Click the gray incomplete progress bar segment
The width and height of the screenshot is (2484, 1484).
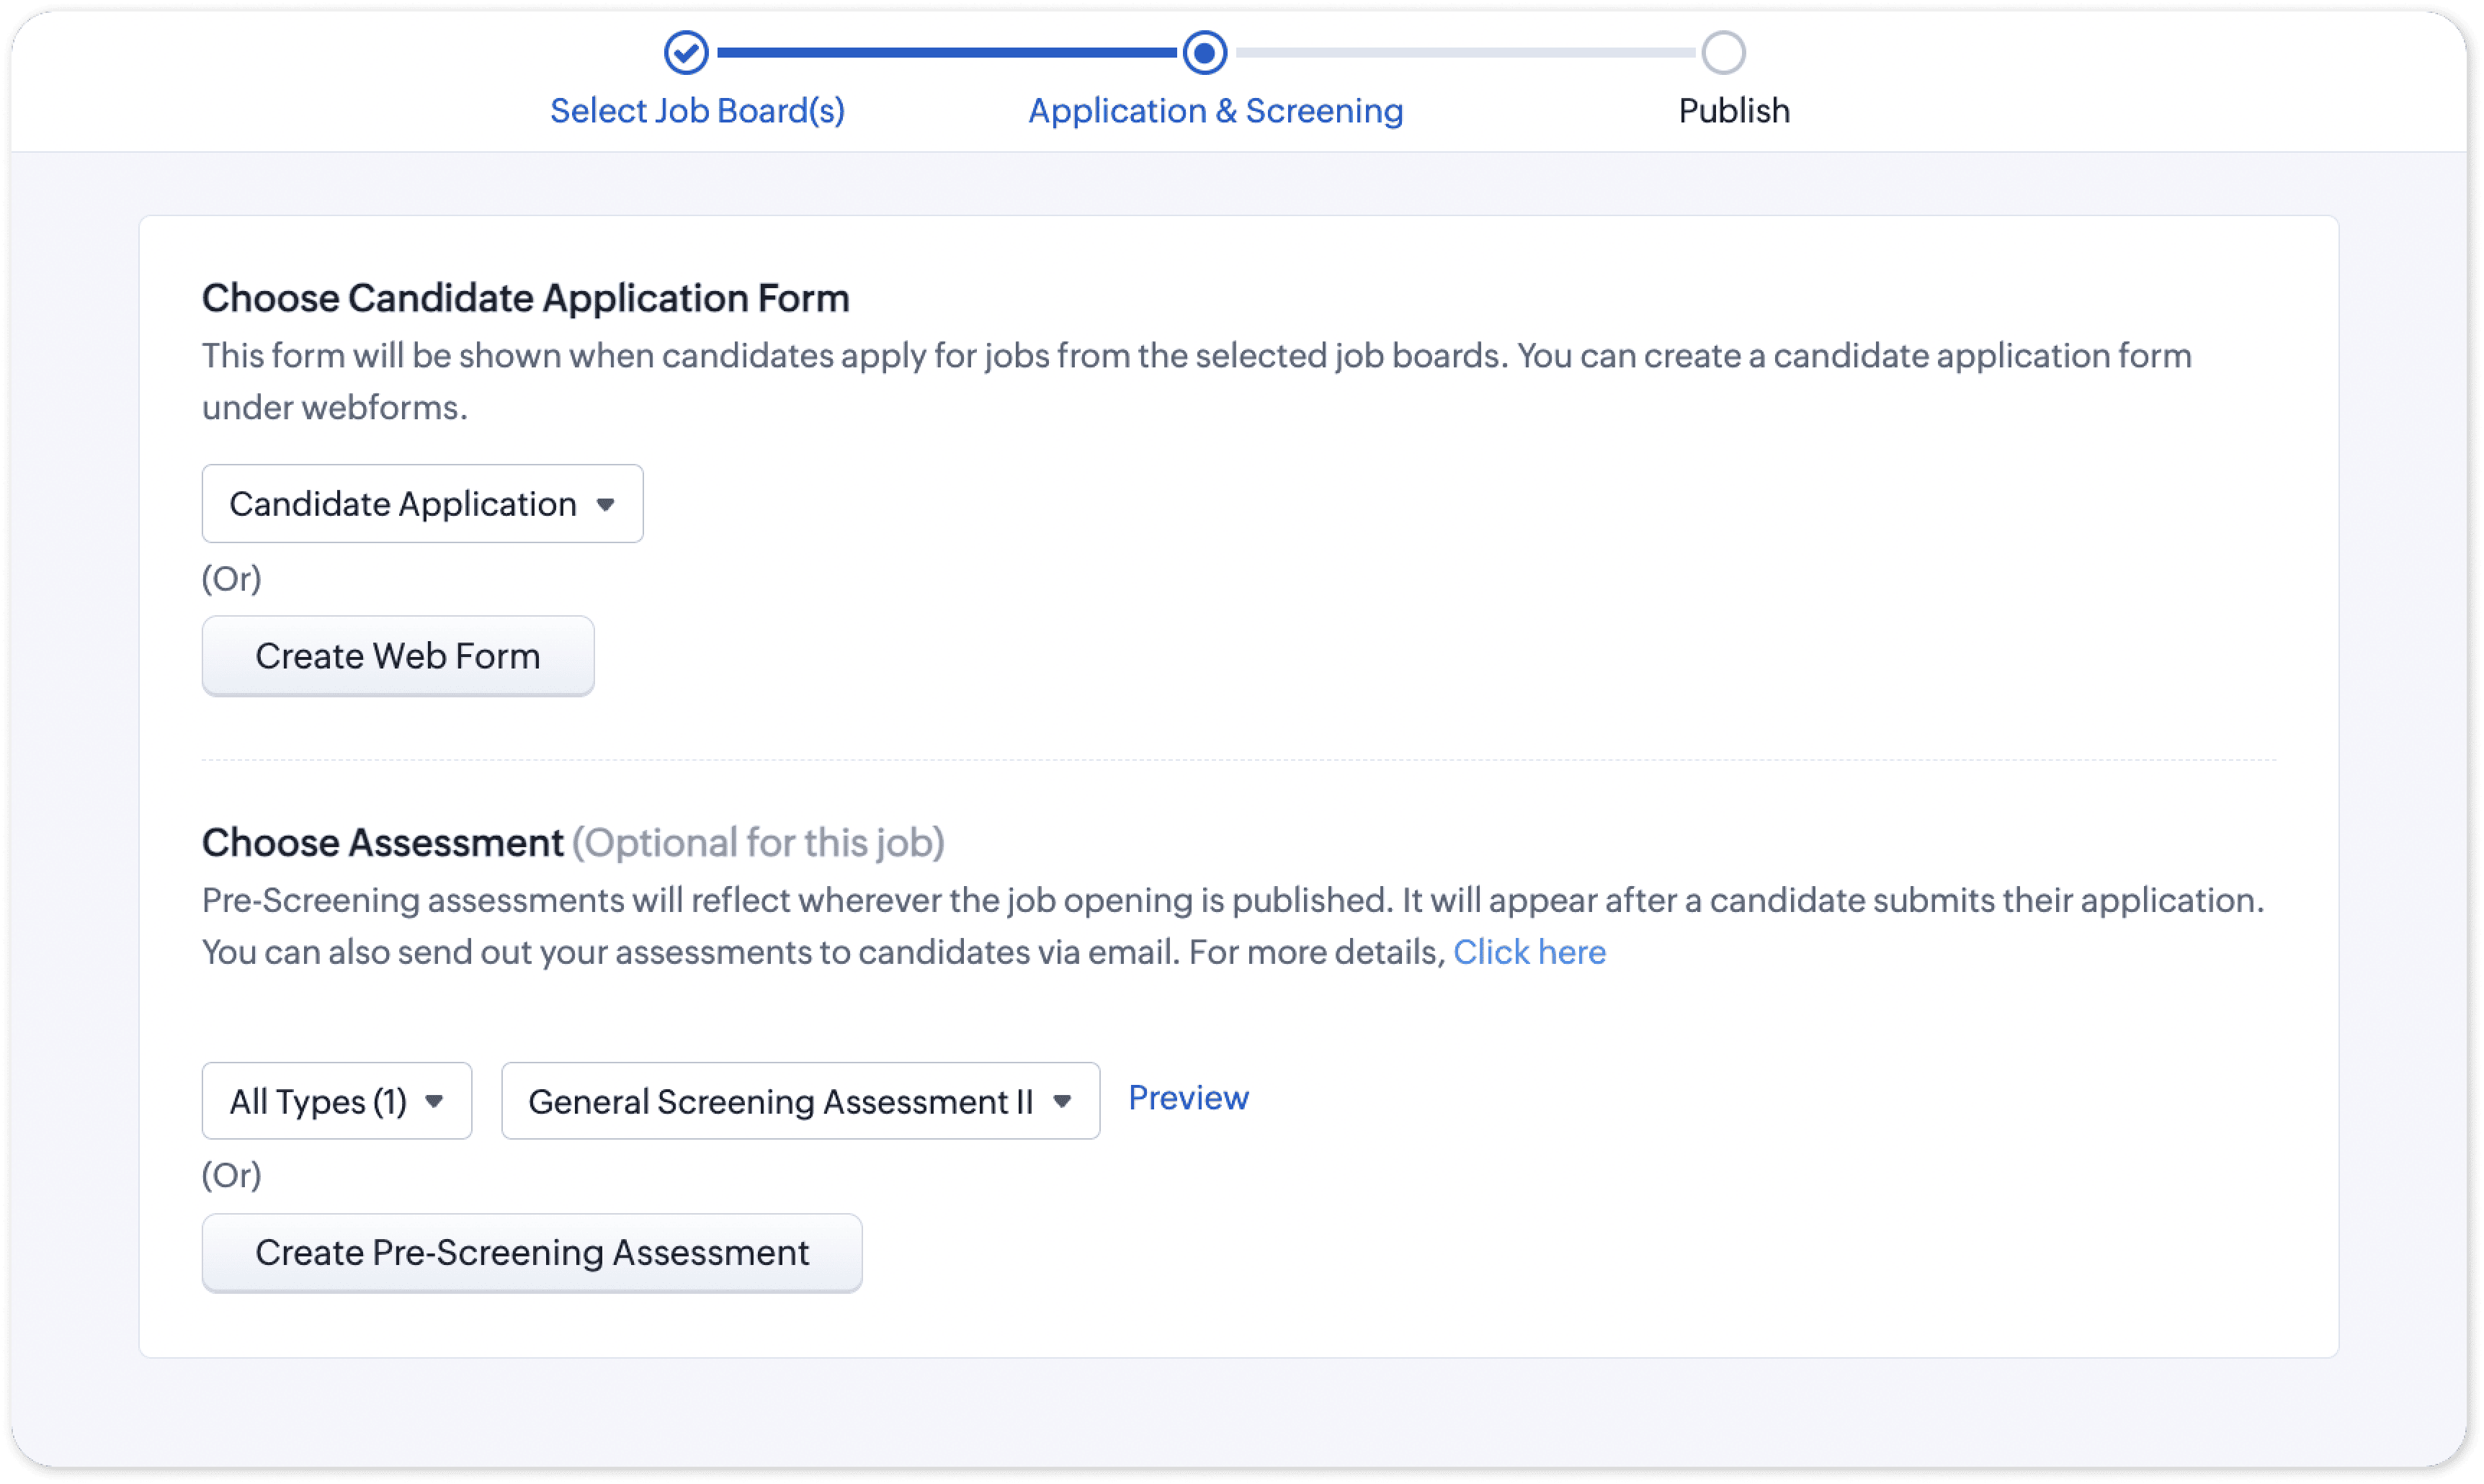1464,53
